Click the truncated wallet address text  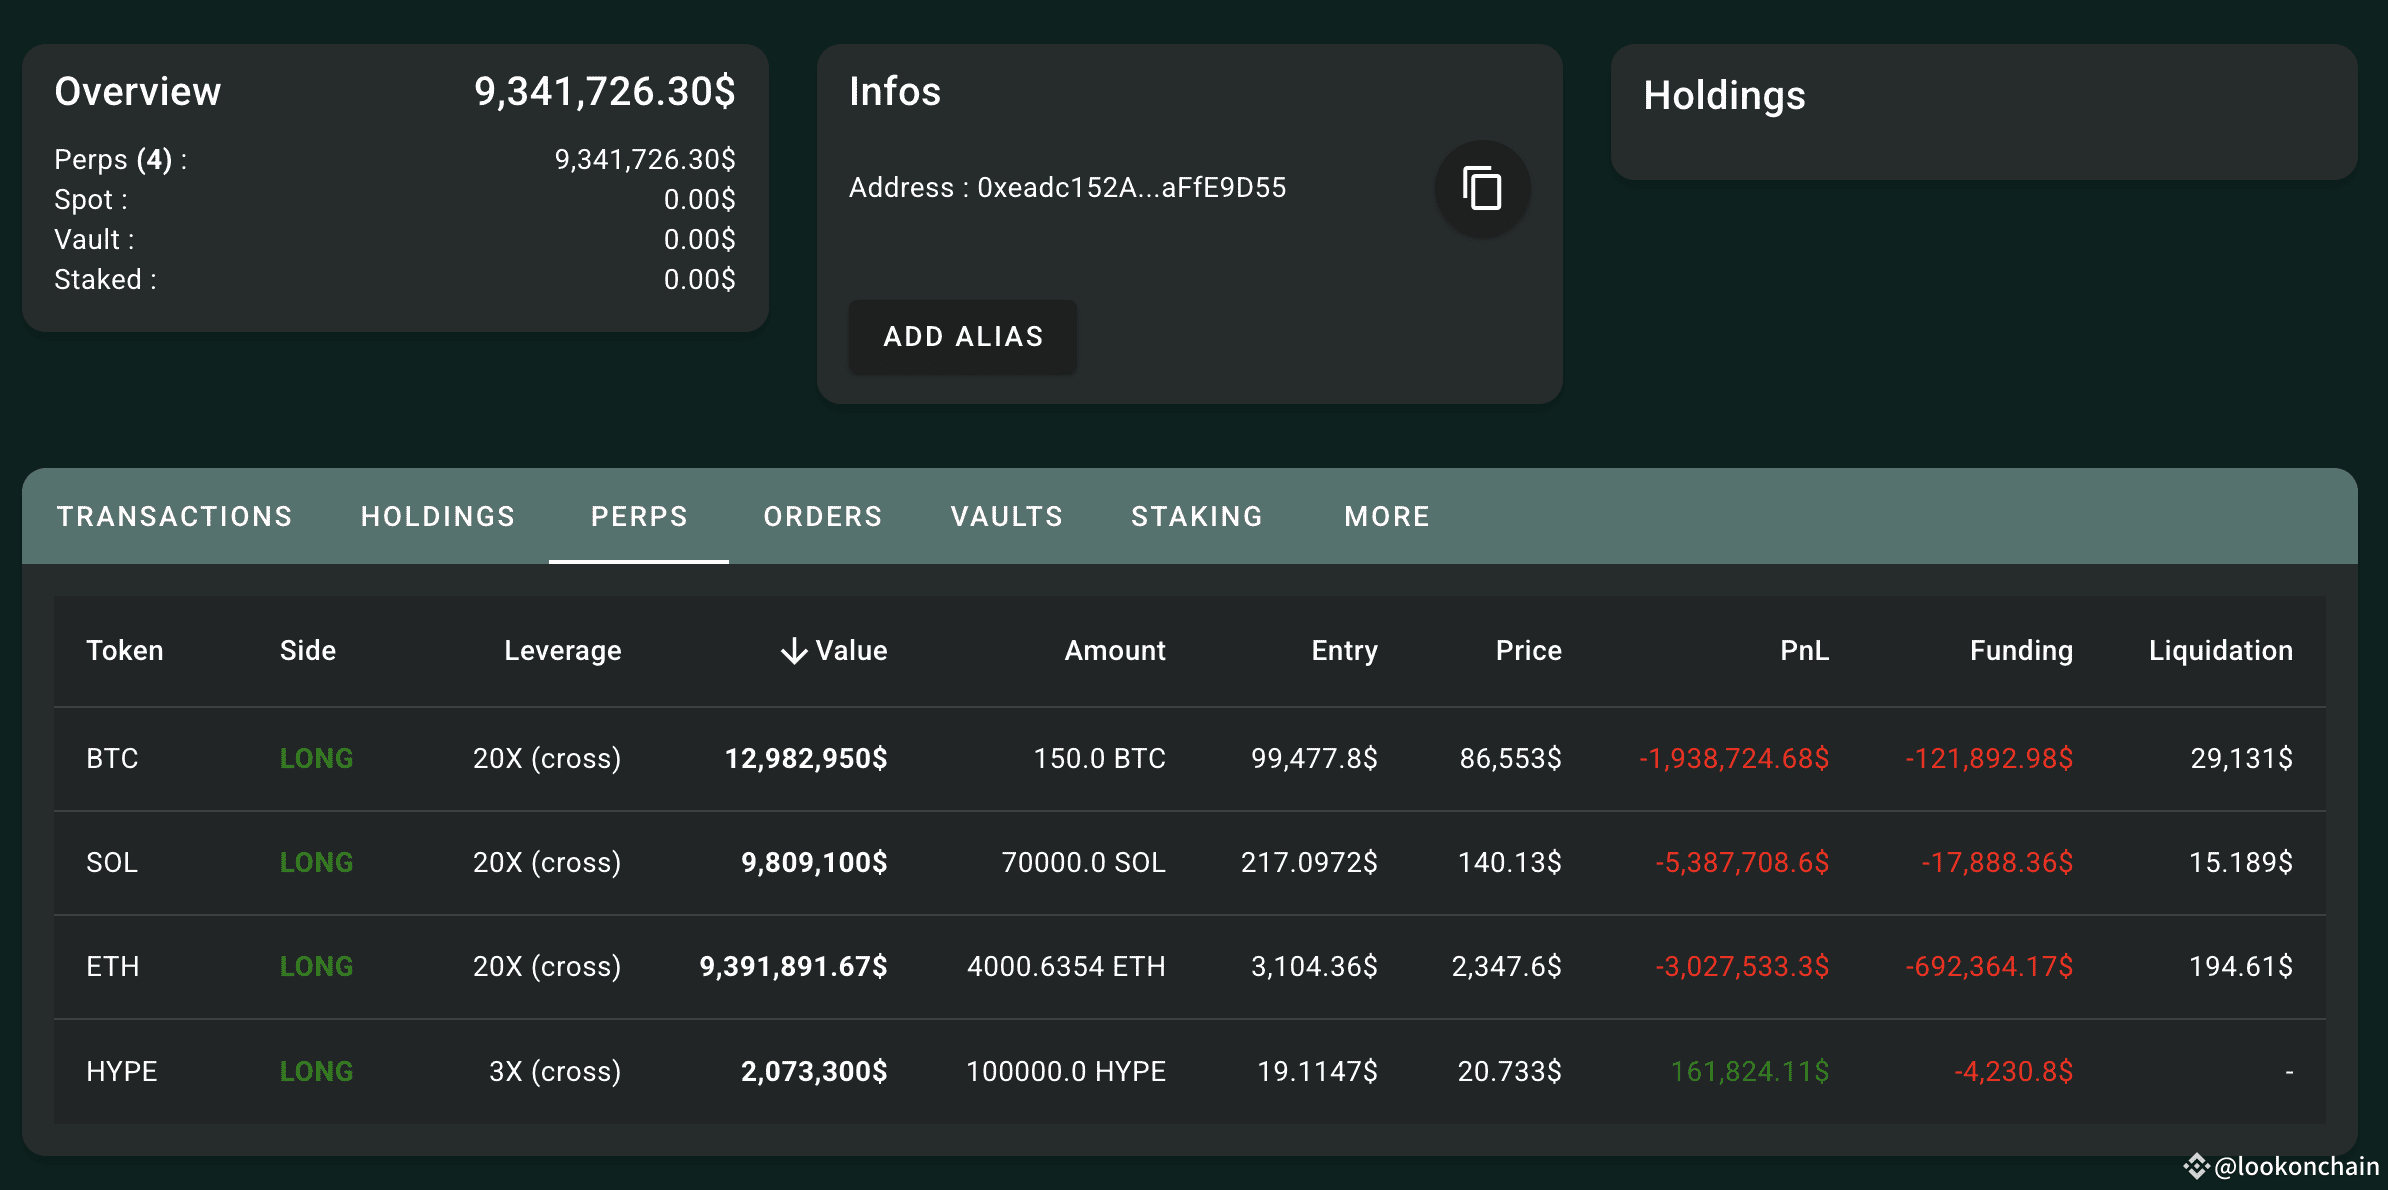[1130, 188]
